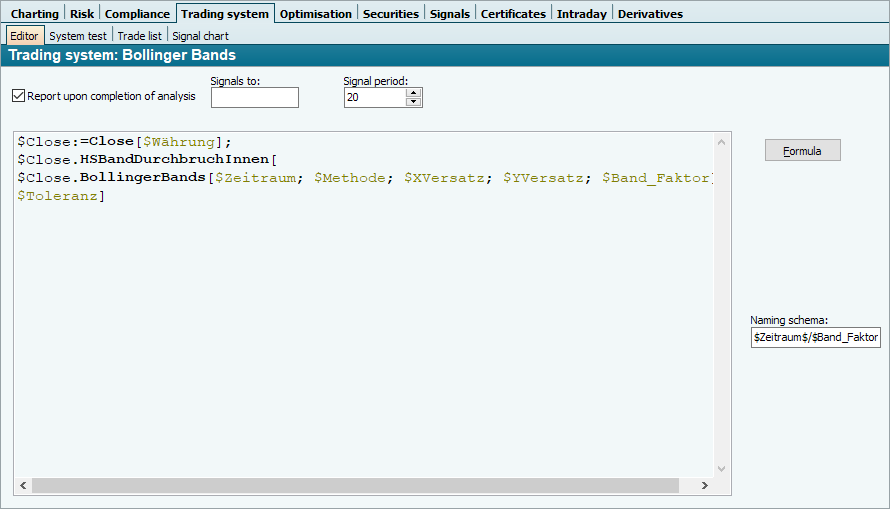Switch to the Certificates tab
890x509 pixels.
tap(513, 14)
